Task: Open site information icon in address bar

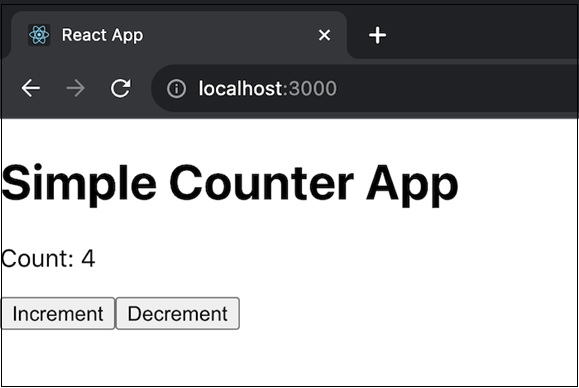Action: 176,89
